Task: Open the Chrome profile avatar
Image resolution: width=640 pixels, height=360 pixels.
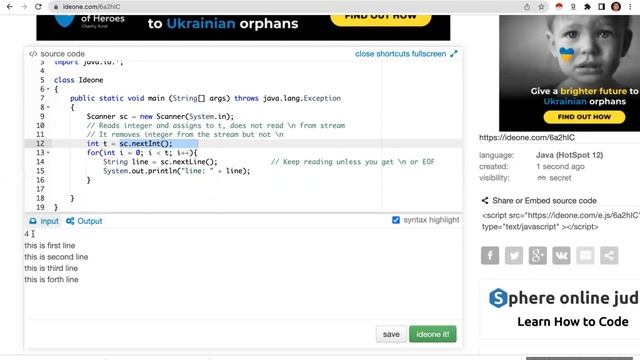Action: pyautogui.click(x=616, y=7)
